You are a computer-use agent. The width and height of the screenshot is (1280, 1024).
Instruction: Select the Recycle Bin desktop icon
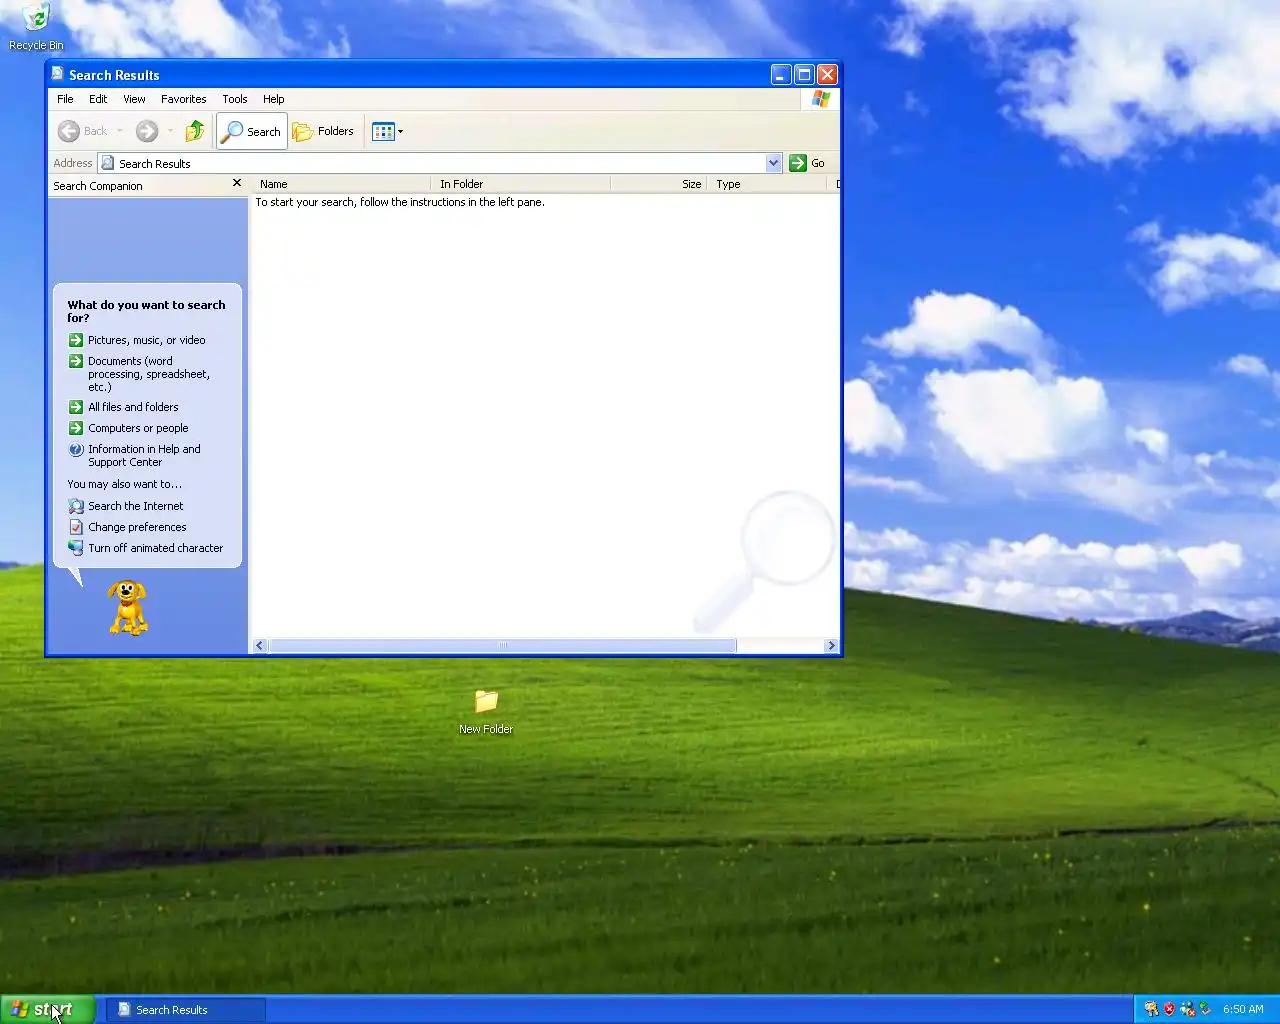click(36, 27)
